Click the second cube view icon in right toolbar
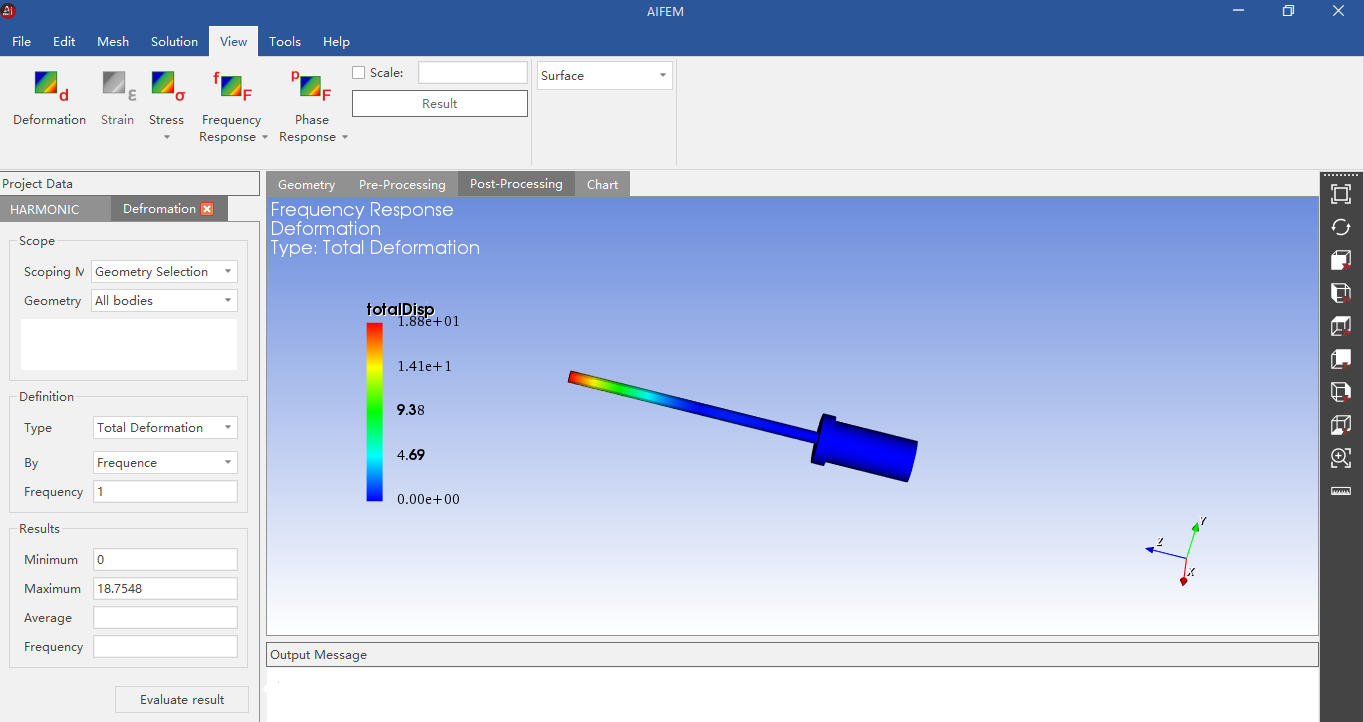This screenshot has width=1364, height=722. pyautogui.click(x=1341, y=293)
